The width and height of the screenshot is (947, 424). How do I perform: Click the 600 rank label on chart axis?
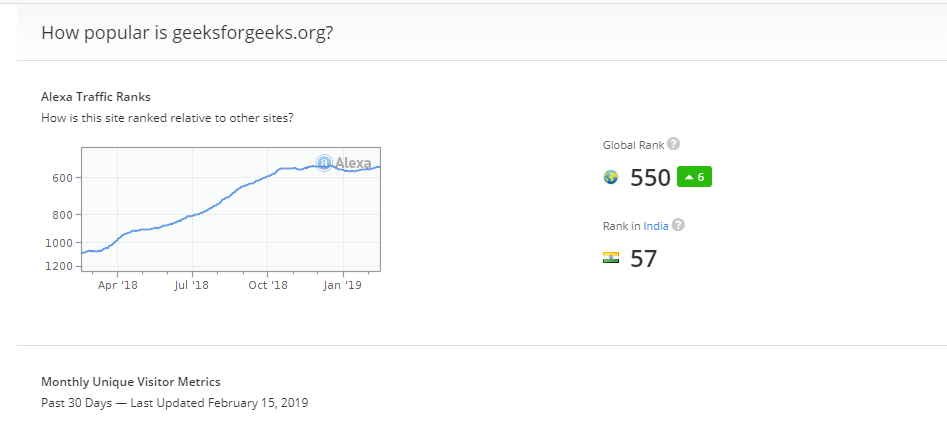[x=59, y=178]
